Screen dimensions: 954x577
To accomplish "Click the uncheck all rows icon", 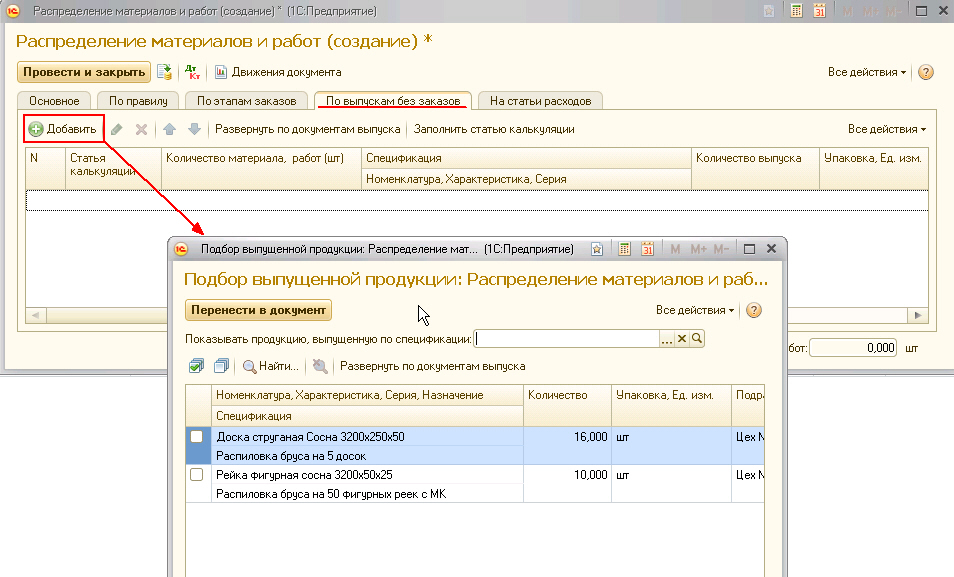I will [221, 366].
